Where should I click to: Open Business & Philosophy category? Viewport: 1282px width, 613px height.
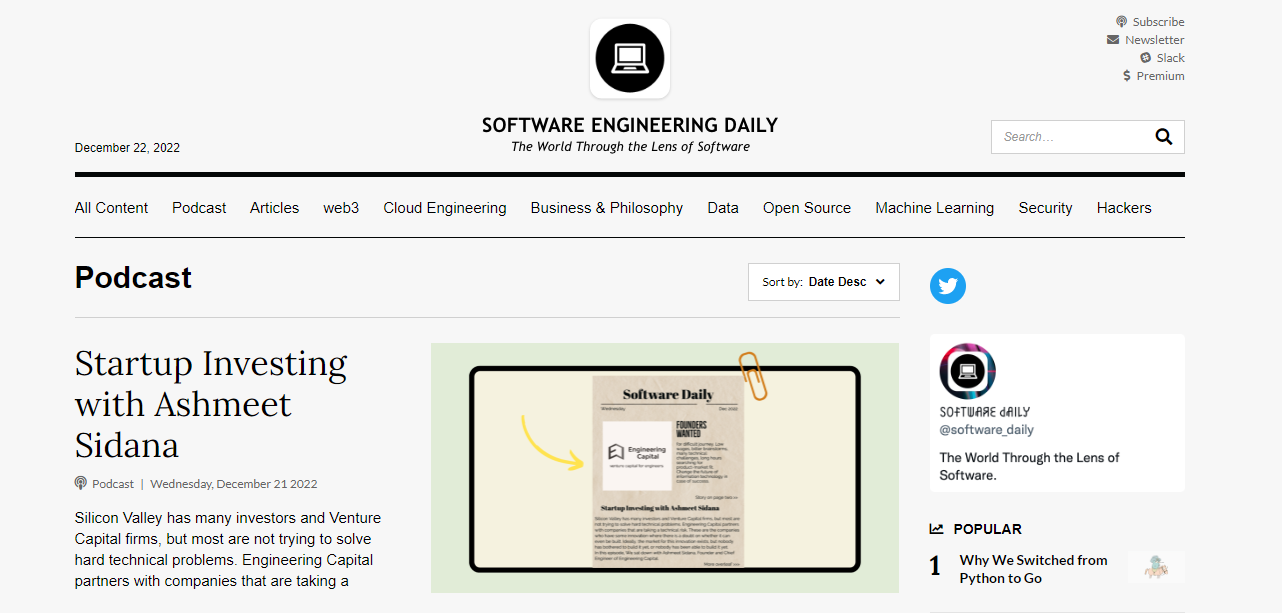[607, 208]
